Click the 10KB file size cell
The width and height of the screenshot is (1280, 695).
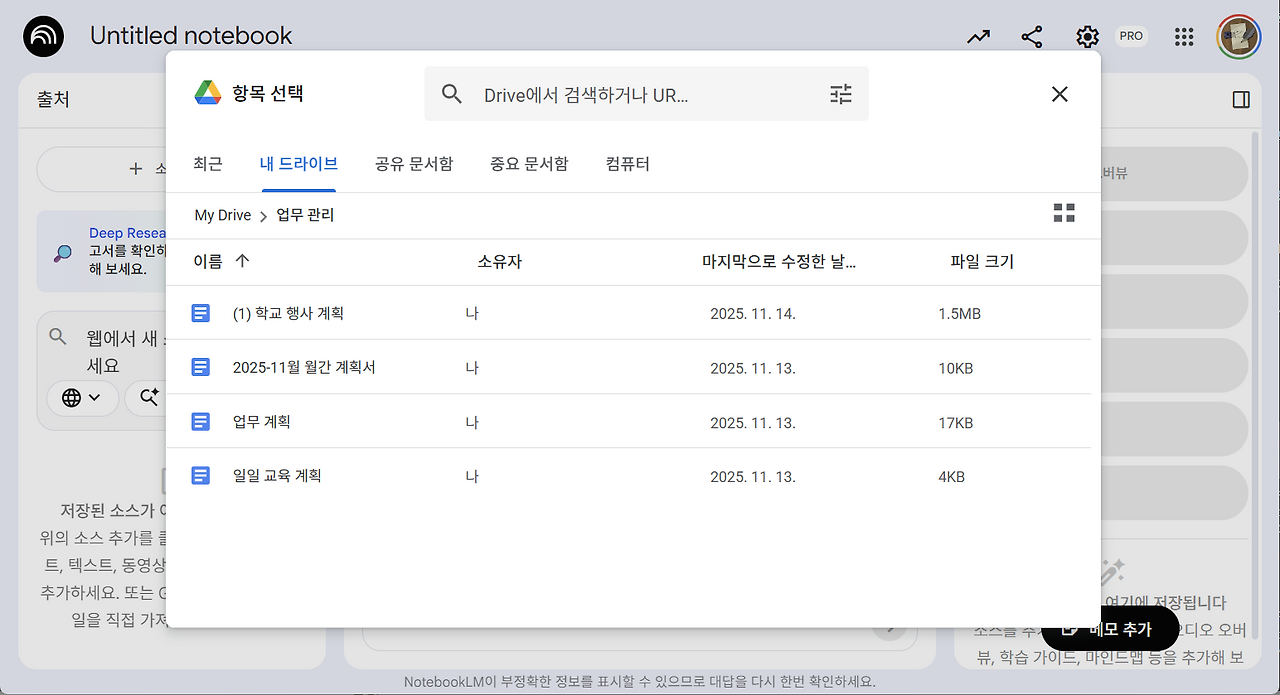(x=956, y=368)
